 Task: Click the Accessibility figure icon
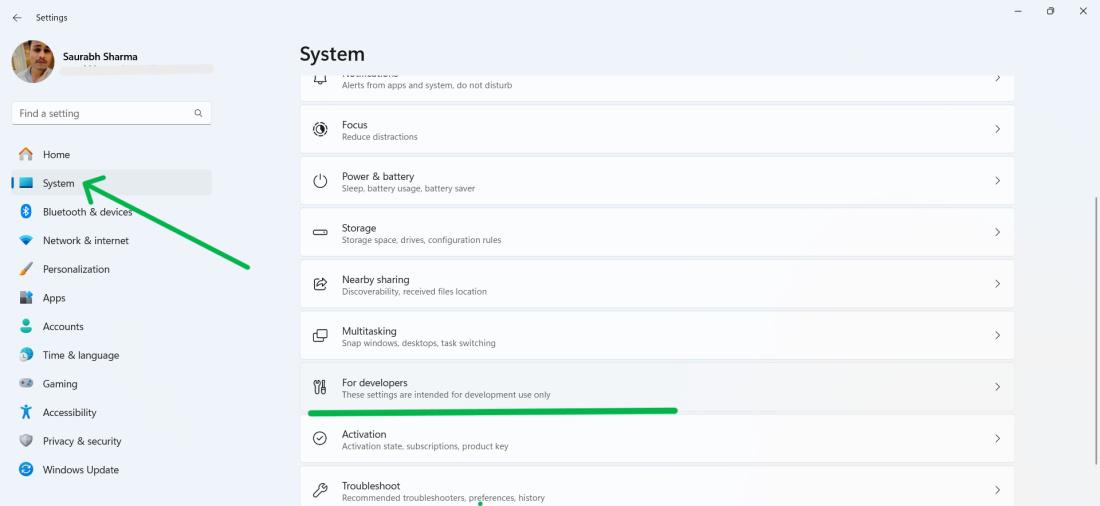click(x=26, y=412)
